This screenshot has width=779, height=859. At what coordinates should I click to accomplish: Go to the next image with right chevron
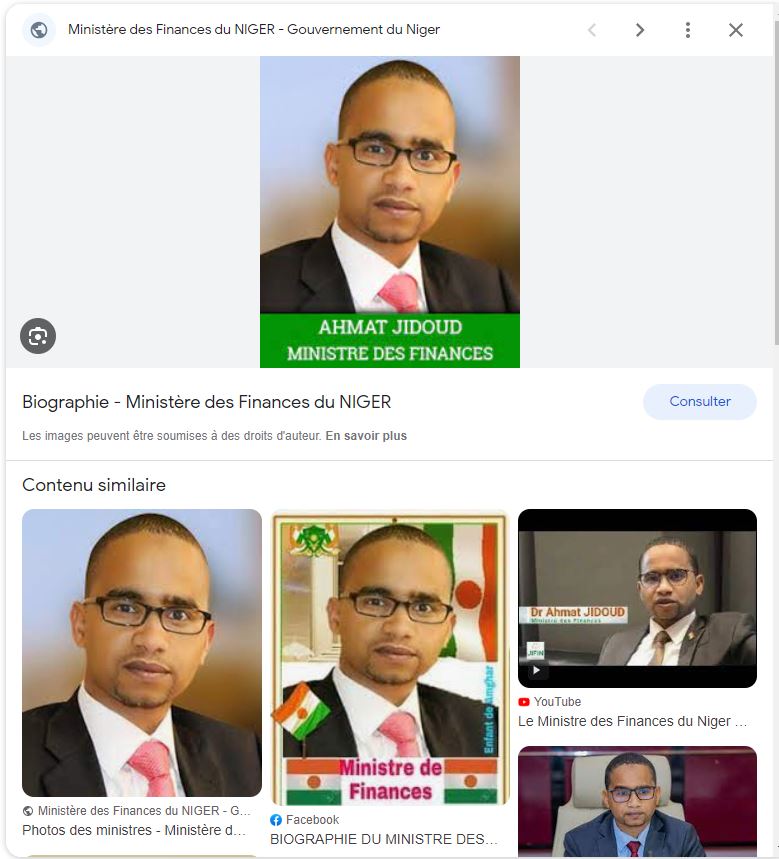[639, 30]
